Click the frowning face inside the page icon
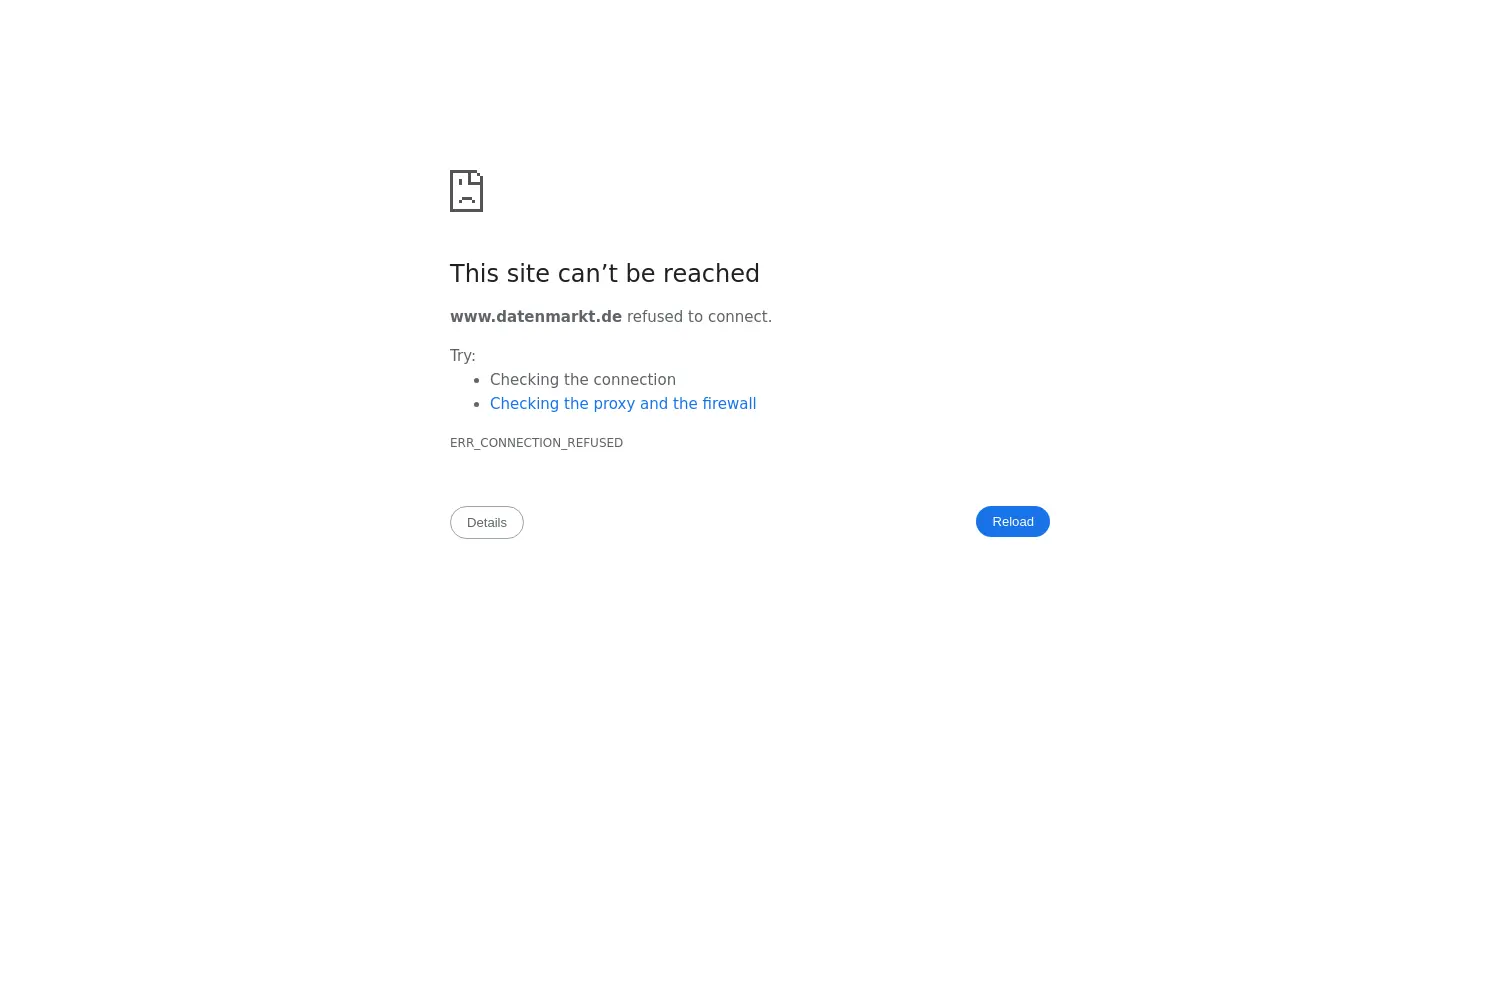The image size is (1500, 1000). [466, 193]
